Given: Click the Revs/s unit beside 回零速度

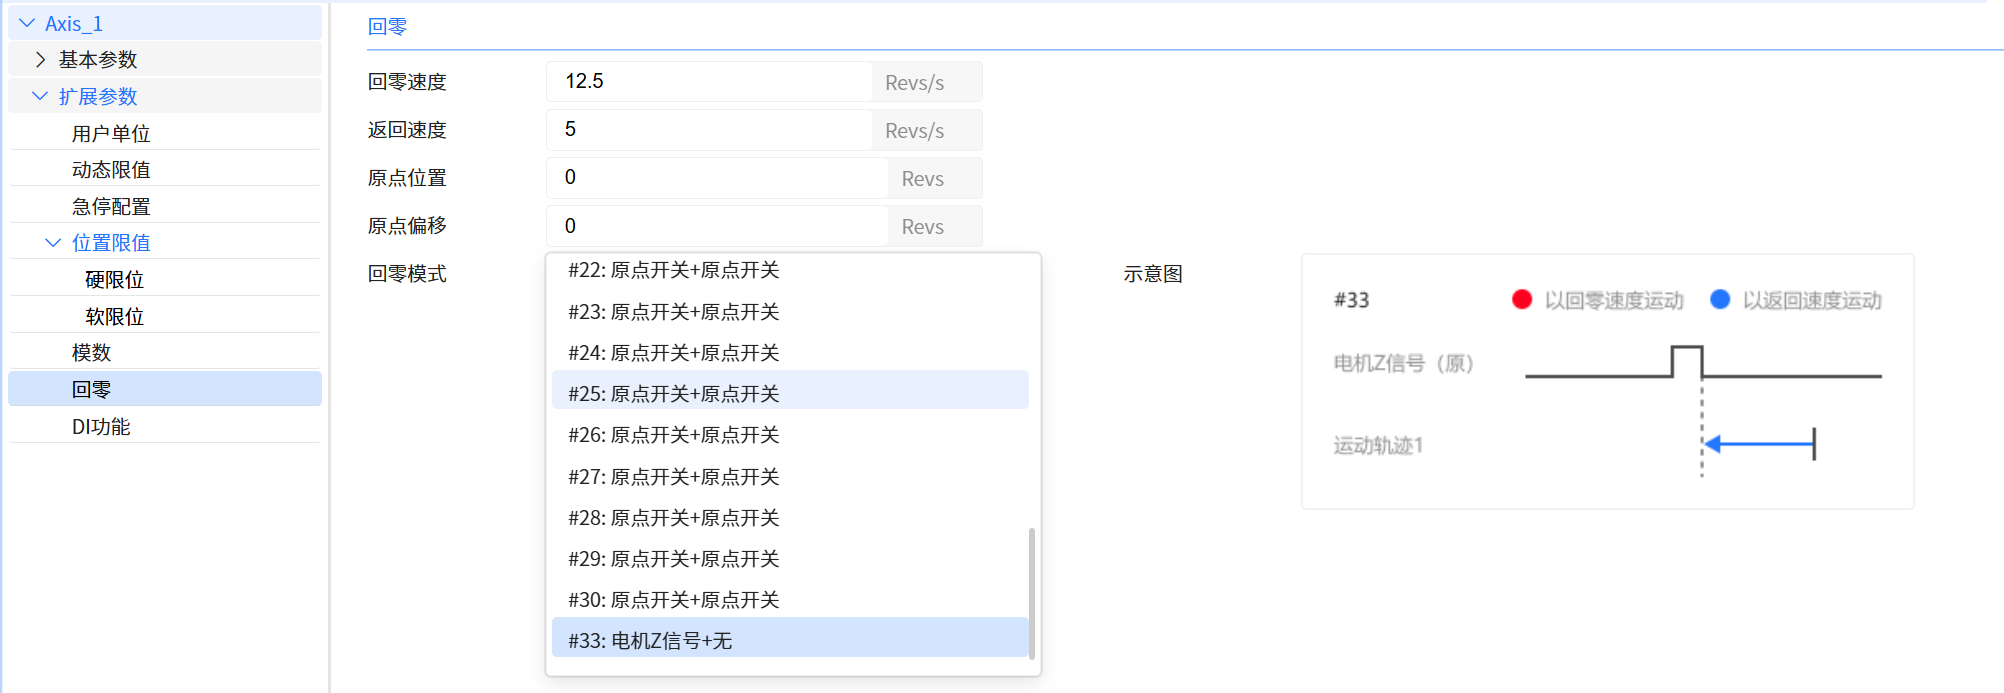Looking at the screenshot, I should click(x=914, y=82).
